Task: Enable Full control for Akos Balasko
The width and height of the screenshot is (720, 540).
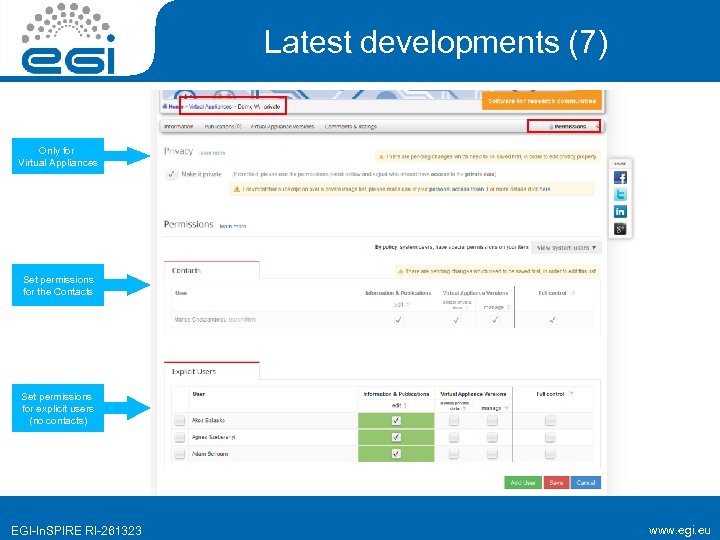Action: coord(550,421)
